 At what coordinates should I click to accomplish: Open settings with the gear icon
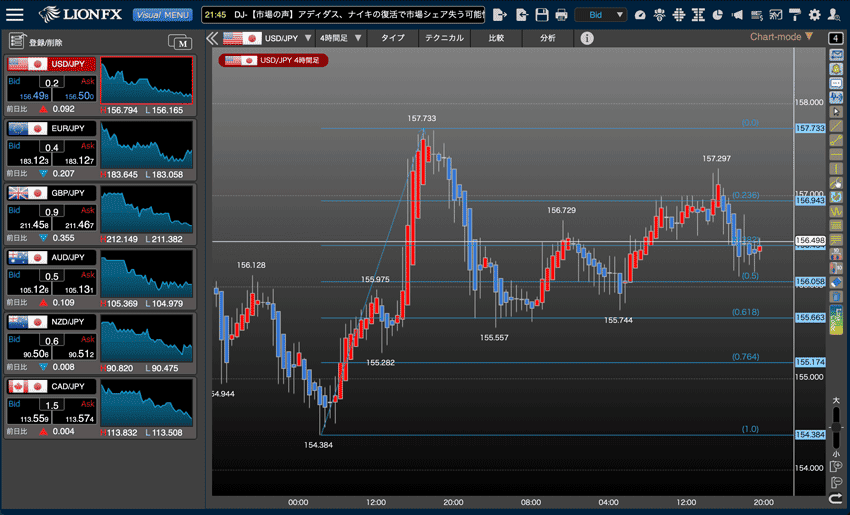814,15
